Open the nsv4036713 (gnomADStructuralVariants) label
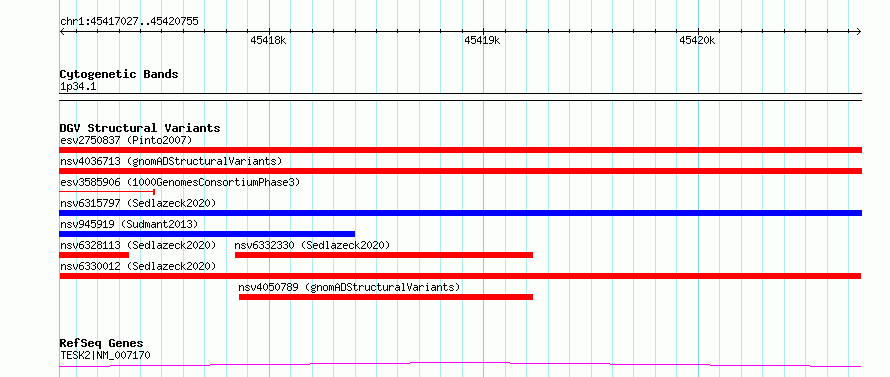890x377 pixels. [x=171, y=161]
